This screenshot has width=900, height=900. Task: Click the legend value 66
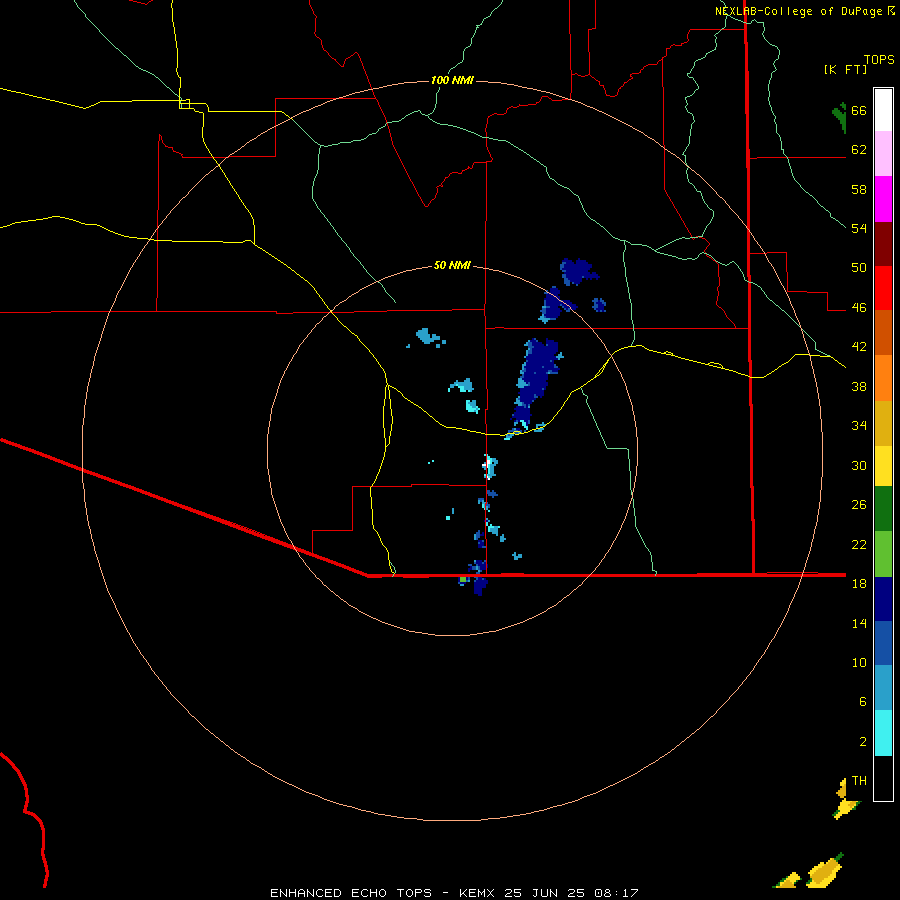tap(859, 111)
